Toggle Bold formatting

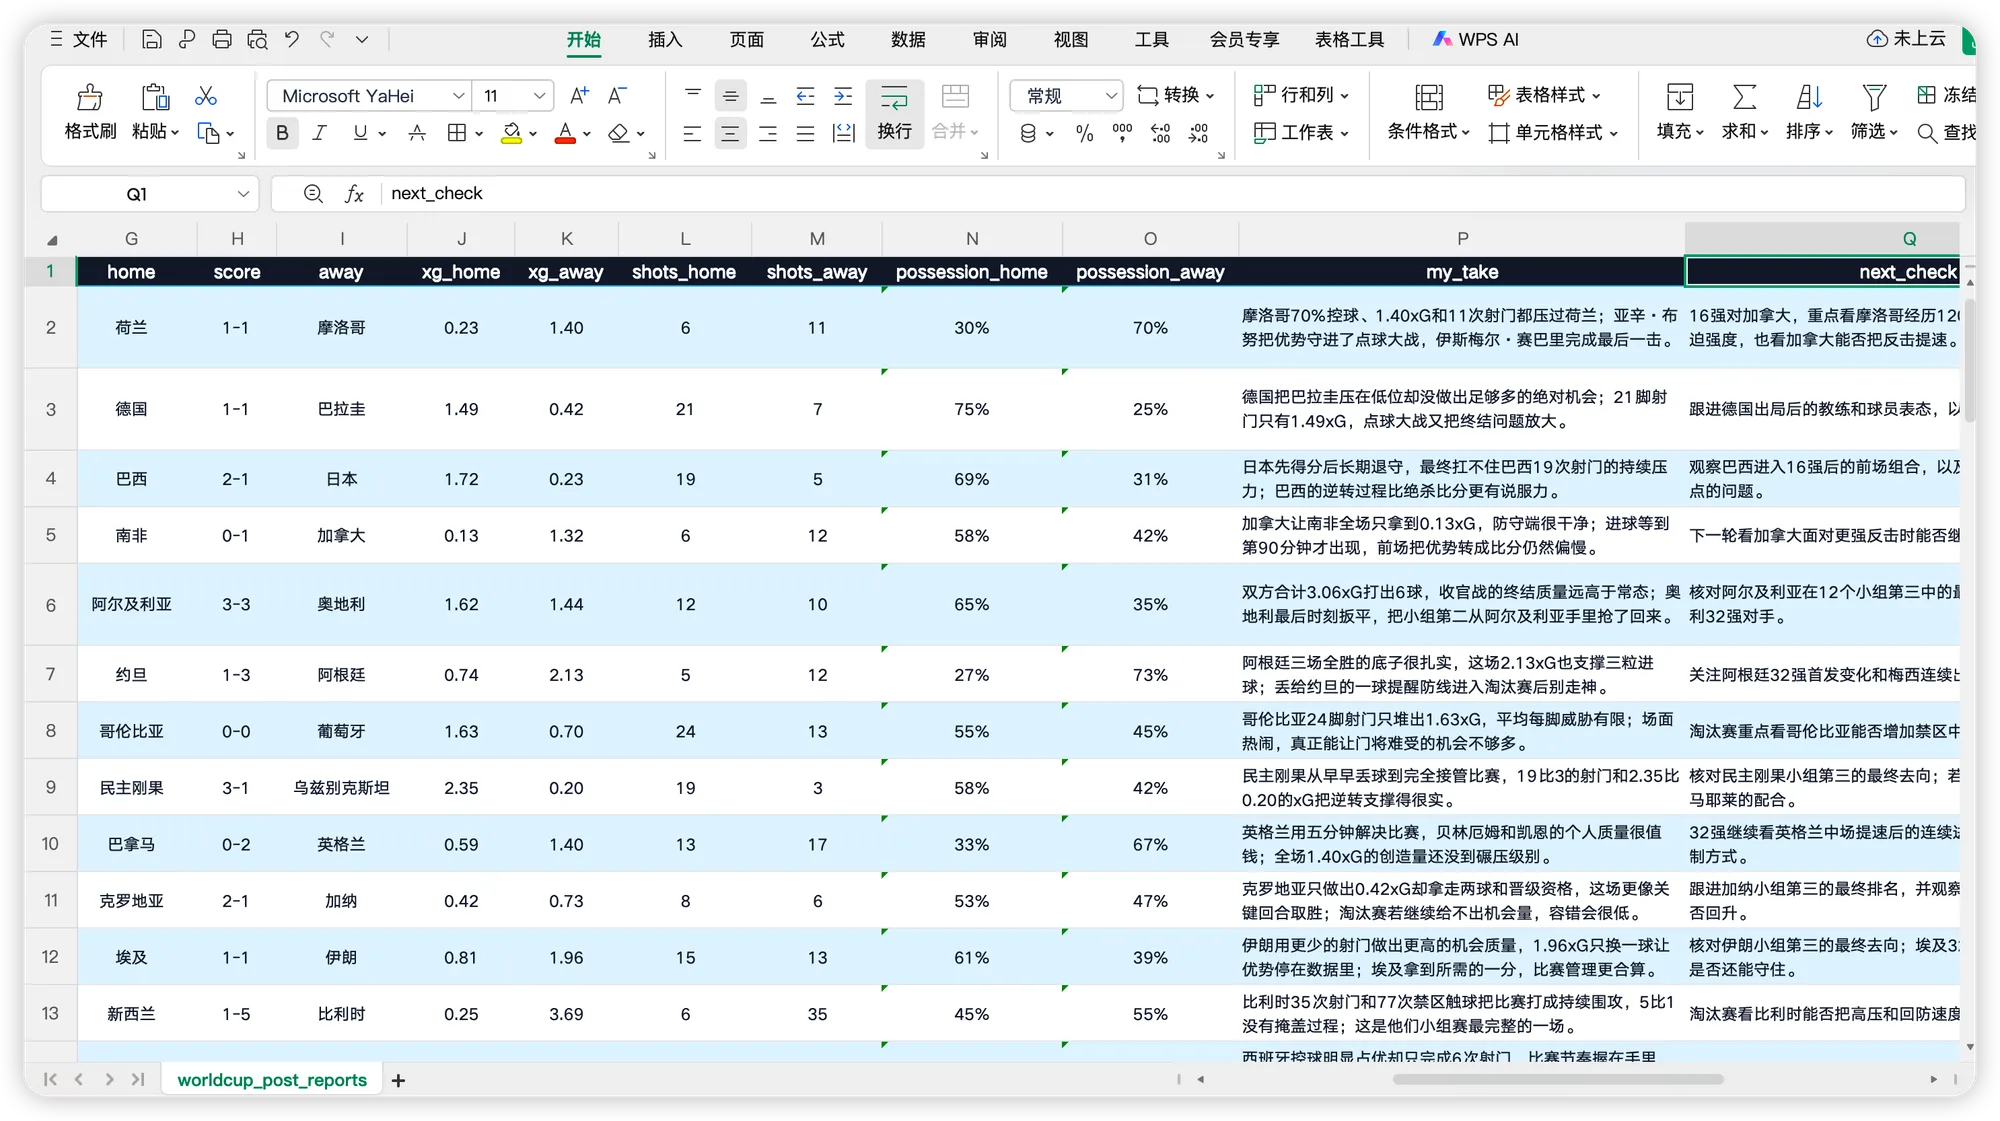tap(282, 133)
